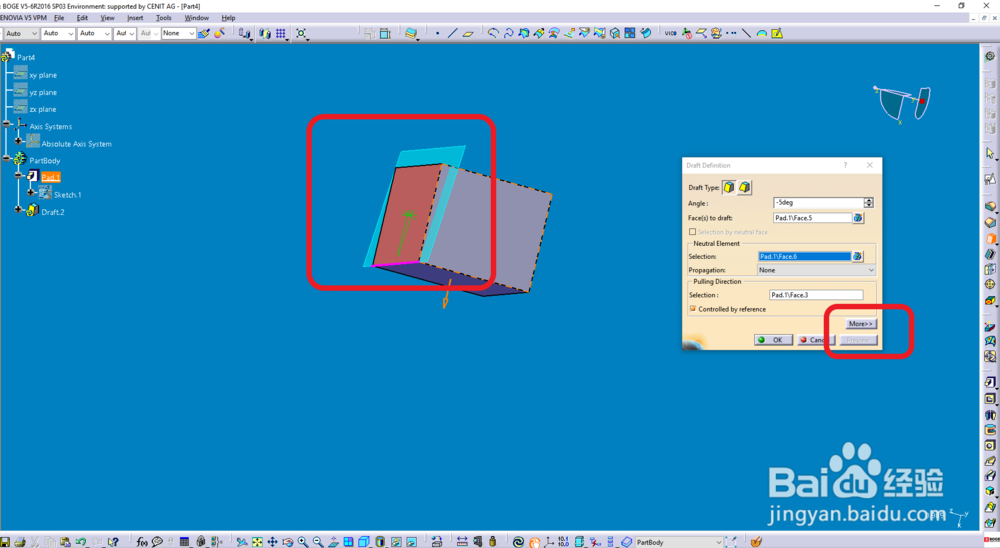The image size is (1000, 548).
Task: Open the Tools menu
Action: tap(164, 18)
